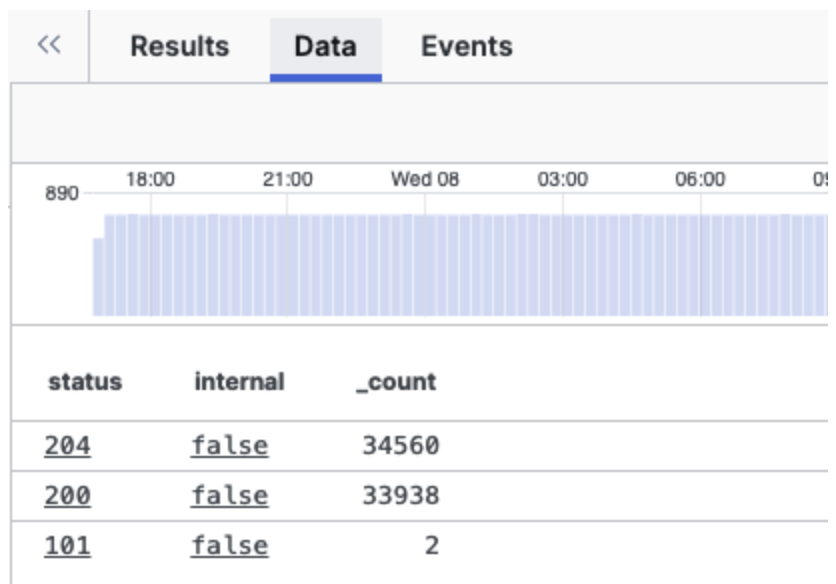Click the histogram bar at 18:00
836x584 pixels.
pyautogui.click(x=150, y=265)
